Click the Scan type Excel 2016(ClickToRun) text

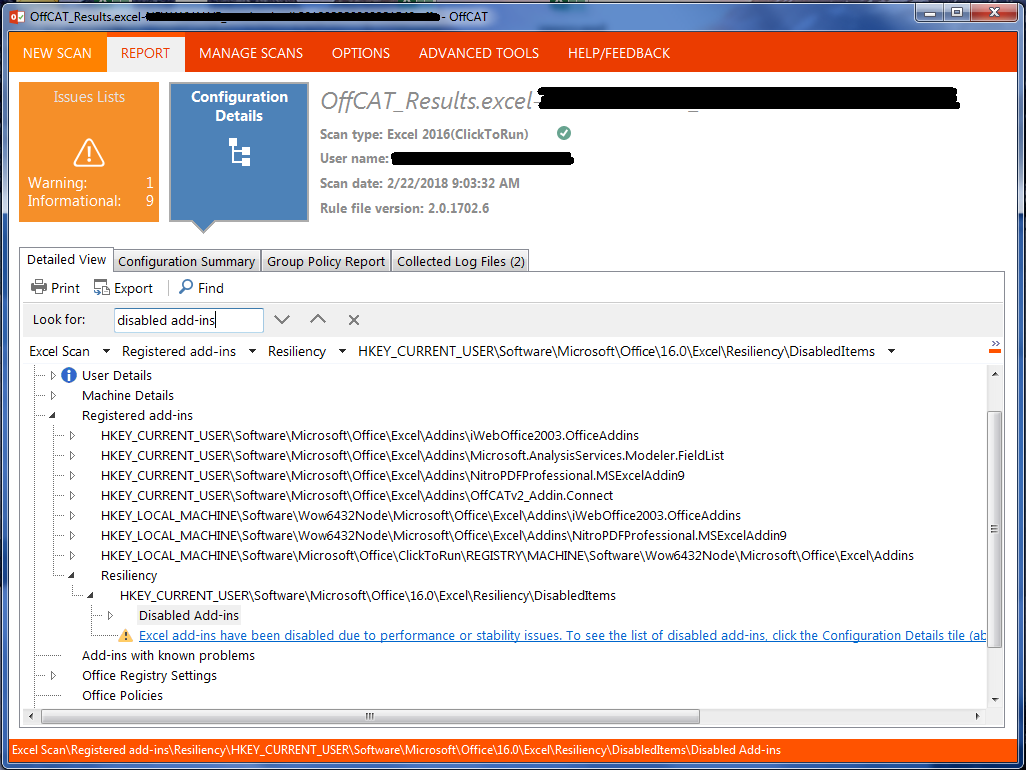424,134
